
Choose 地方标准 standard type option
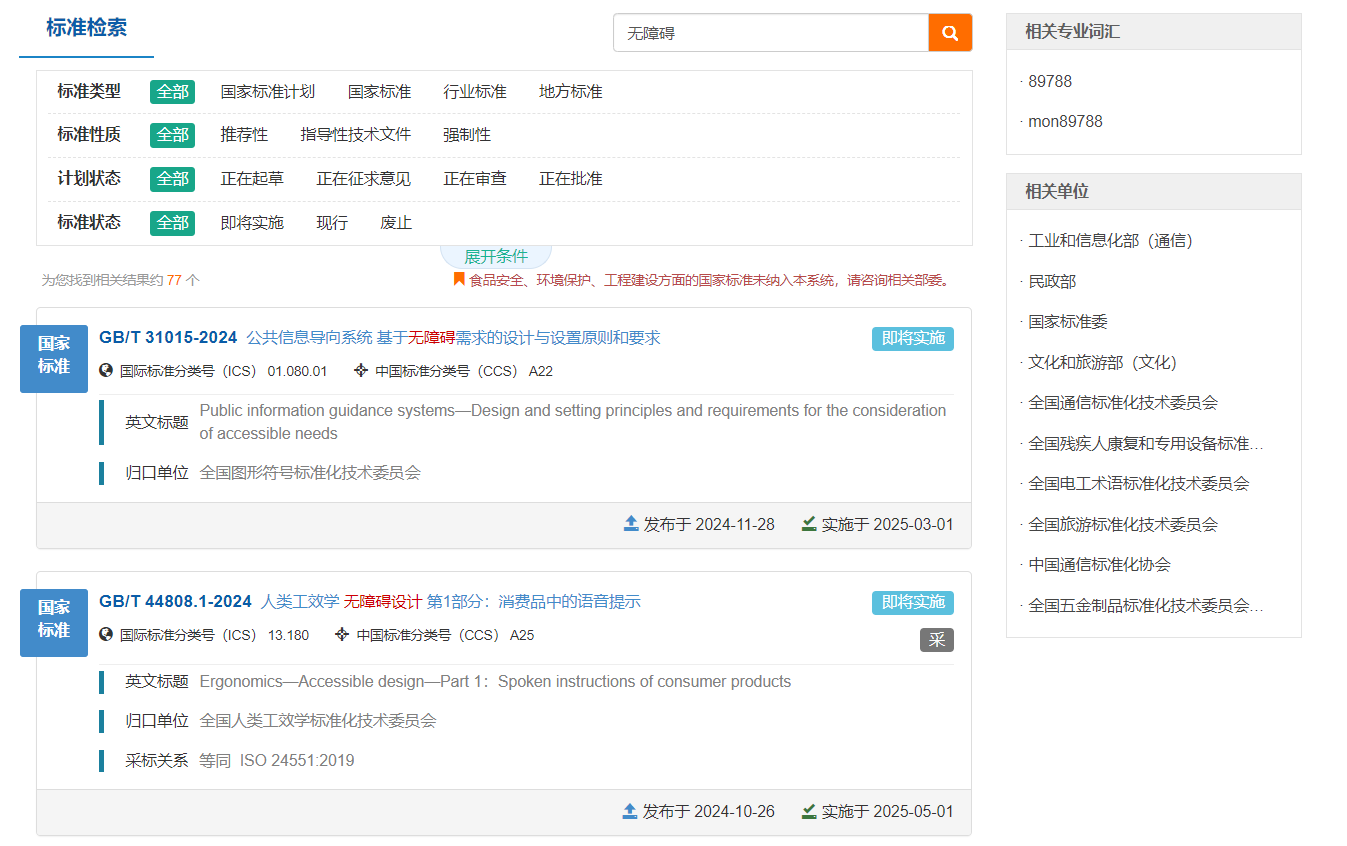coord(570,92)
